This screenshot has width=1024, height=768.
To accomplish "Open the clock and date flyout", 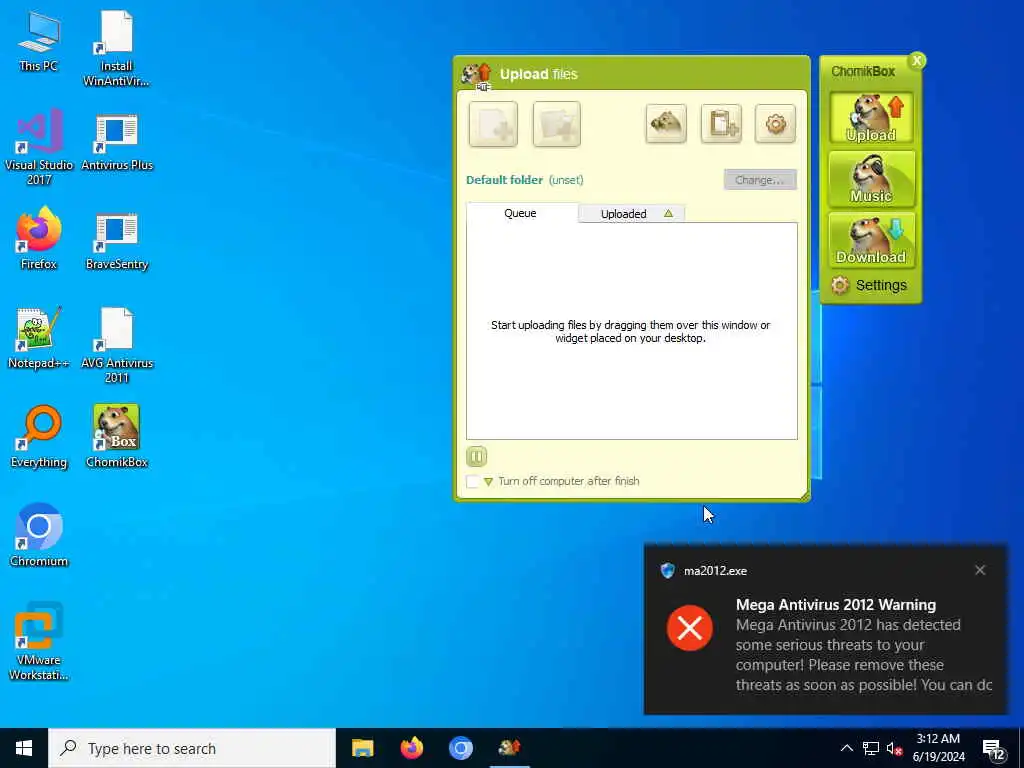I will [938, 748].
